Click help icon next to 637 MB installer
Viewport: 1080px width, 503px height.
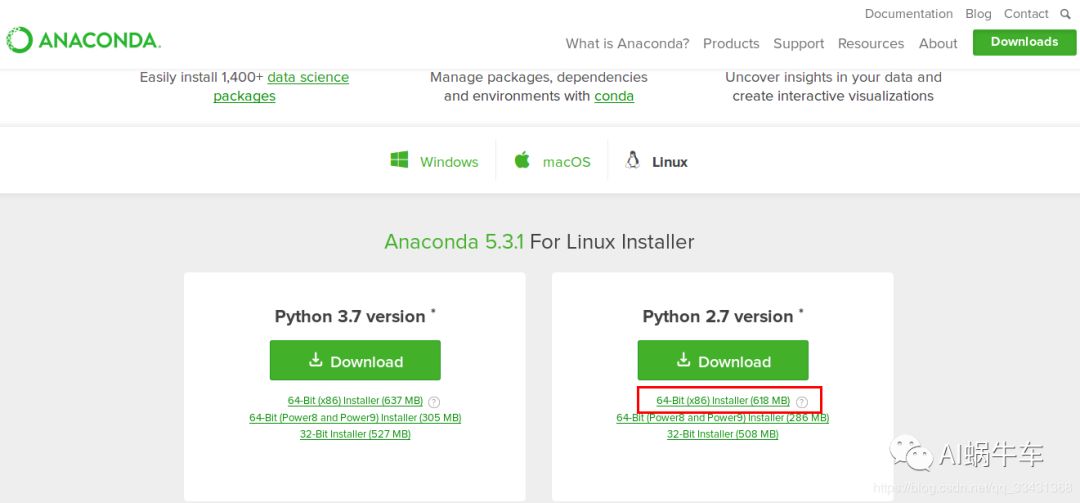pyautogui.click(x=434, y=402)
